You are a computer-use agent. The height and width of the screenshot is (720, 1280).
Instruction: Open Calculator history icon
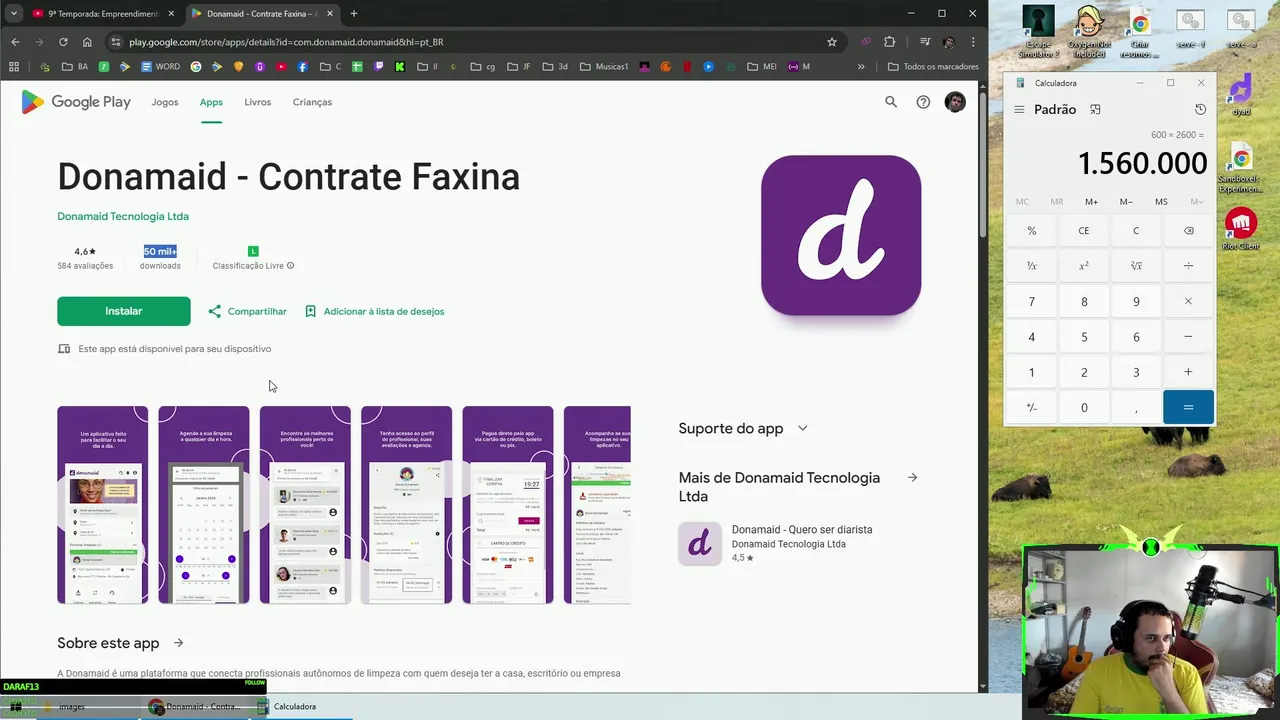(x=1200, y=109)
